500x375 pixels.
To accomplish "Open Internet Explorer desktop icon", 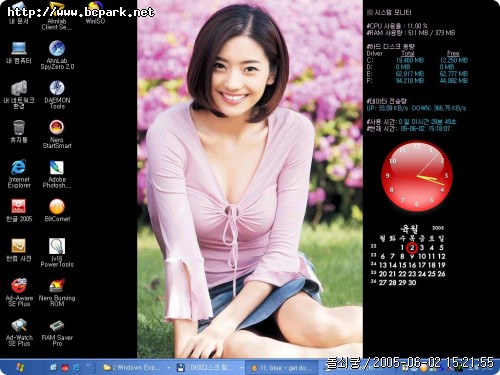I will click(x=19, y=174).
